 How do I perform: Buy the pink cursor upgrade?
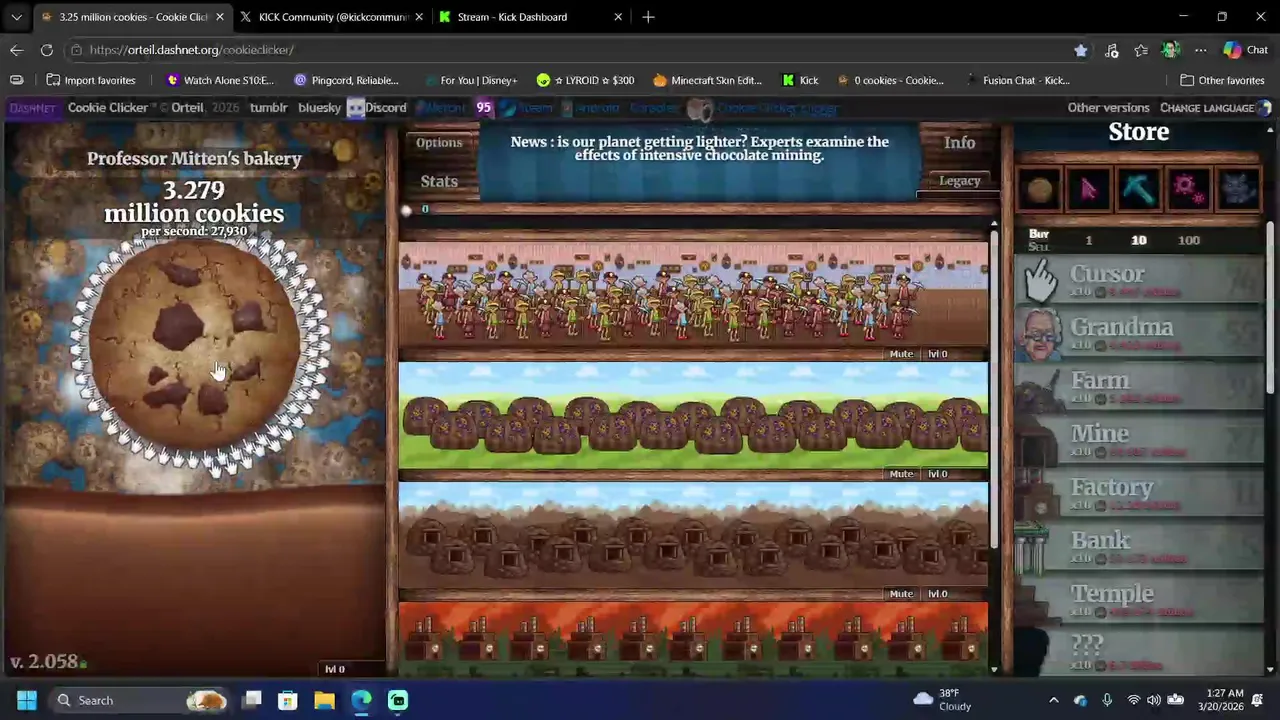tap(1089, 189)
